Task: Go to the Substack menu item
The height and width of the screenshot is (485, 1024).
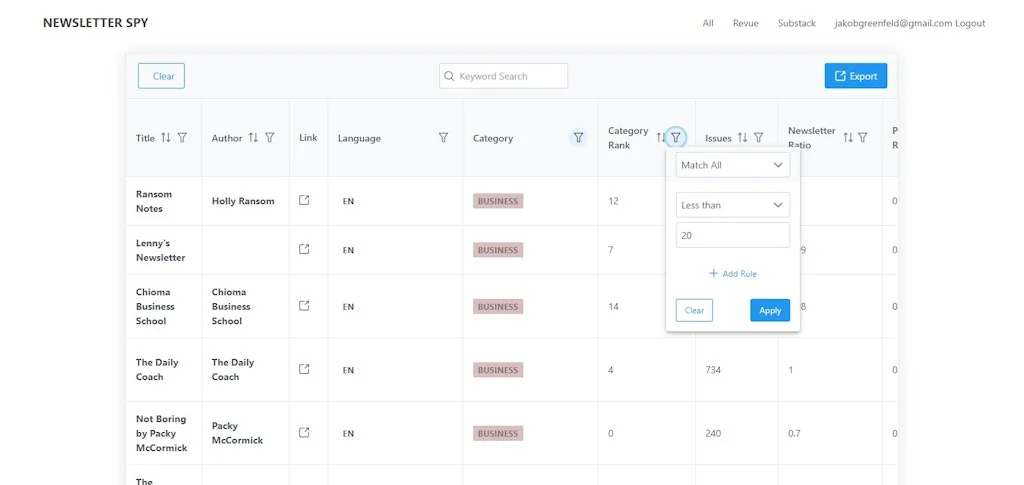Action: point(796,23)
